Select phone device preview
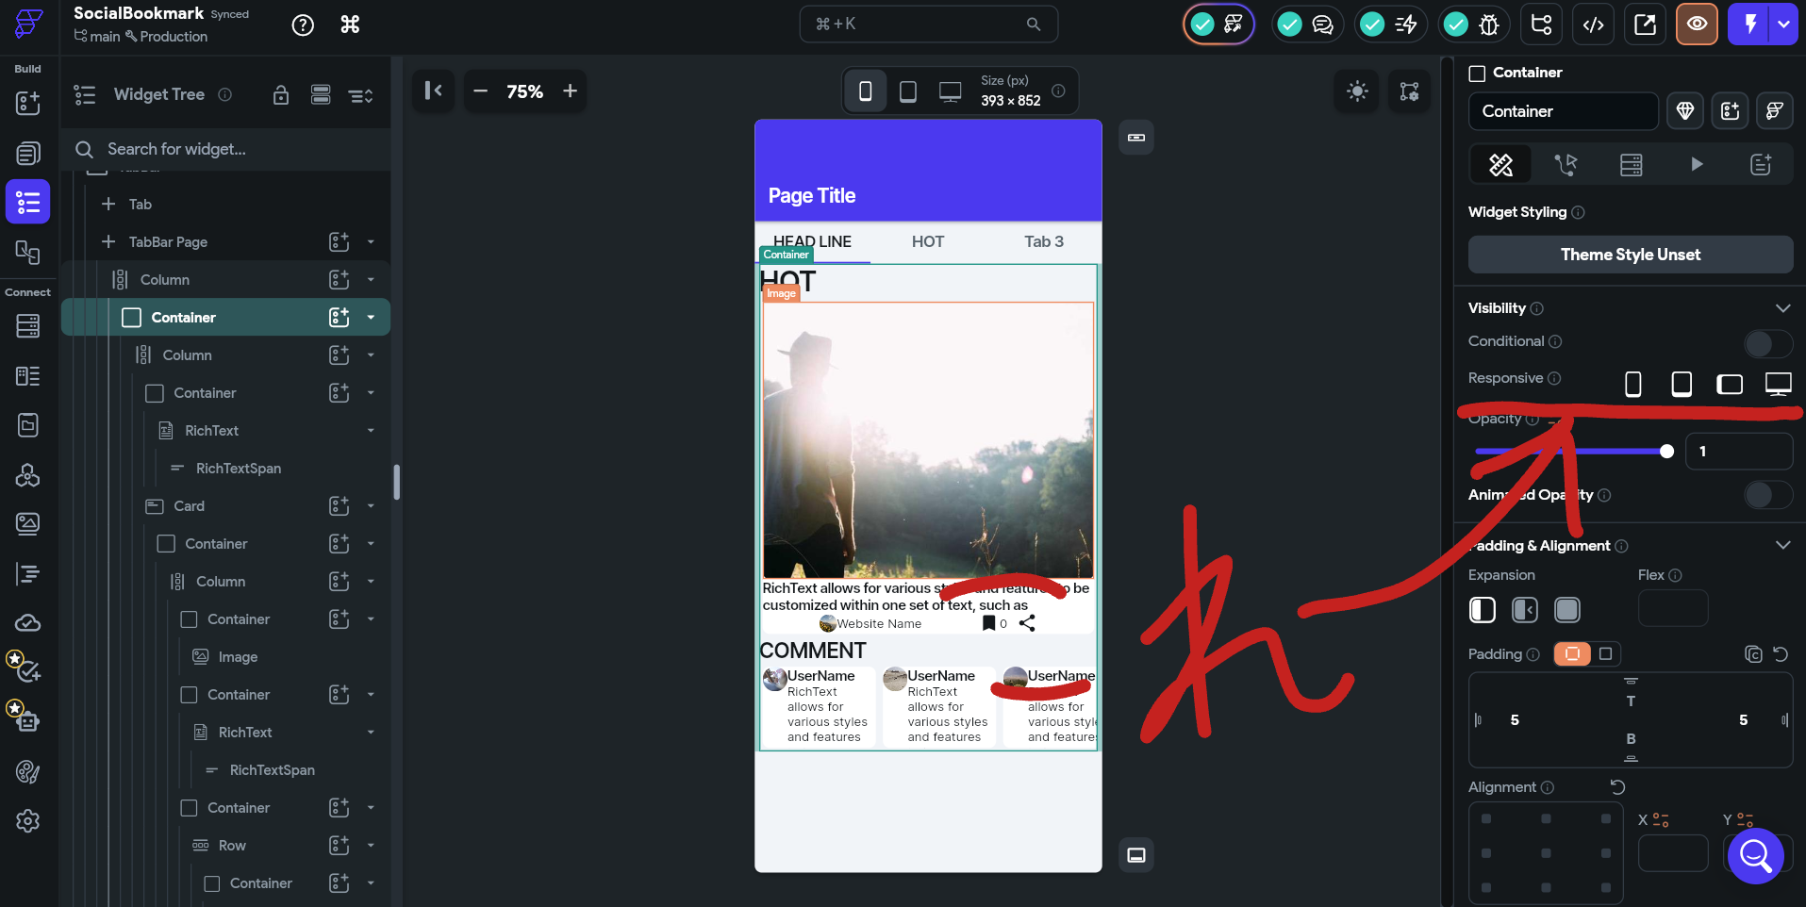 865,91
